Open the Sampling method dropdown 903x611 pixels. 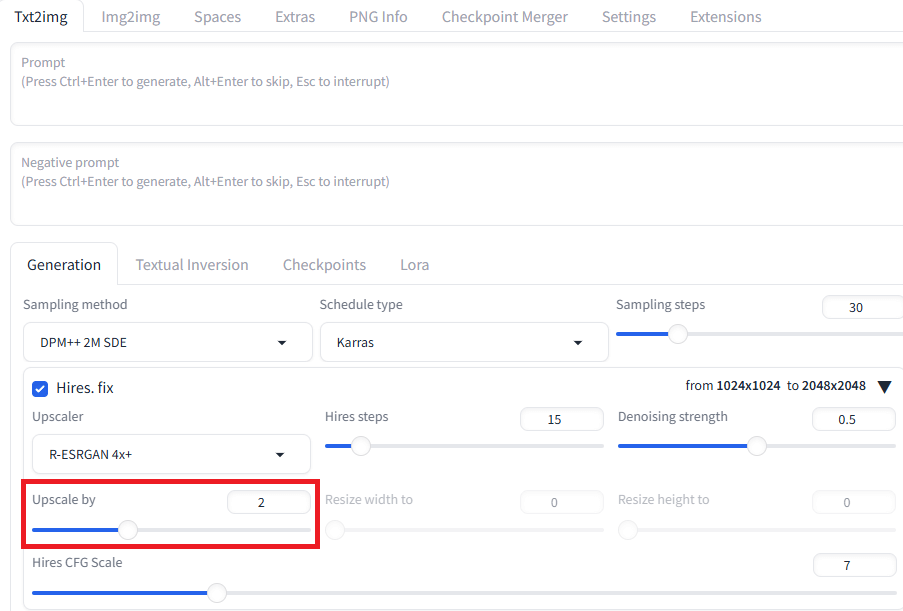click(168, 343)
